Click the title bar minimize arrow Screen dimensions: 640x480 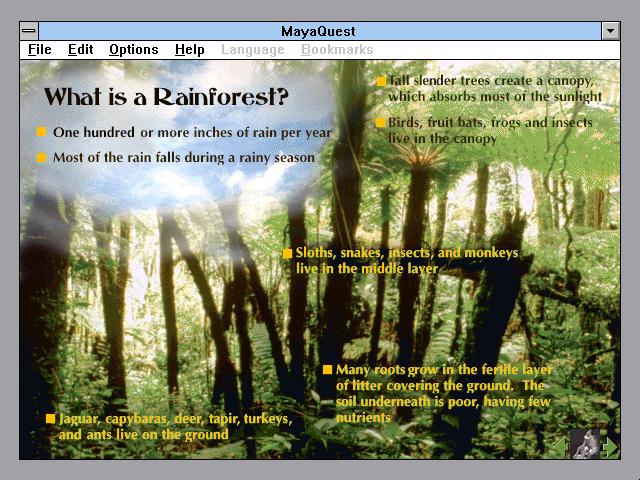pyautogui.click(x=611, y=31)
